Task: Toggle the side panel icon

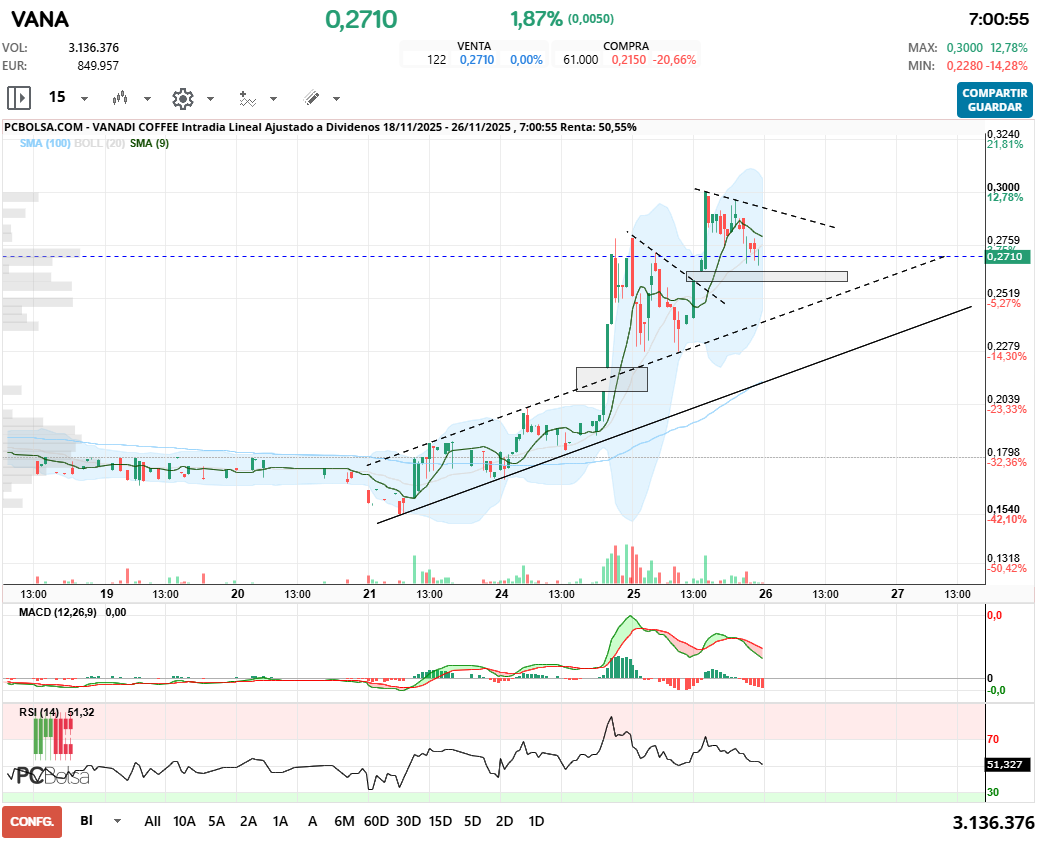Action: pos(19,98)
